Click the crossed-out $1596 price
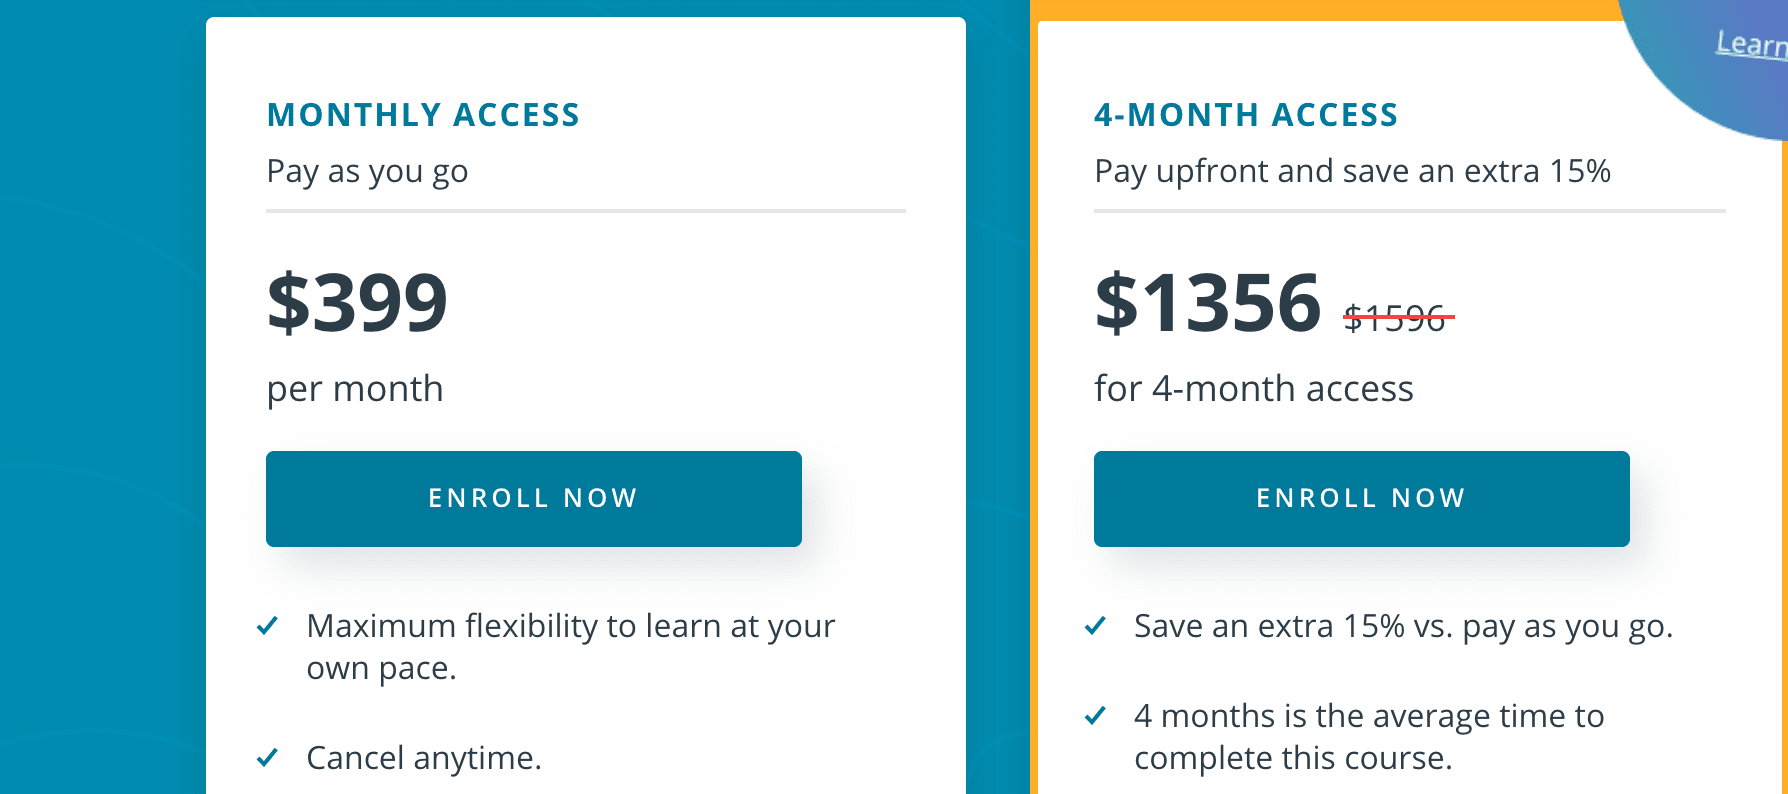The height and width of the screenshot is (794, 1788). point(1398,318)
